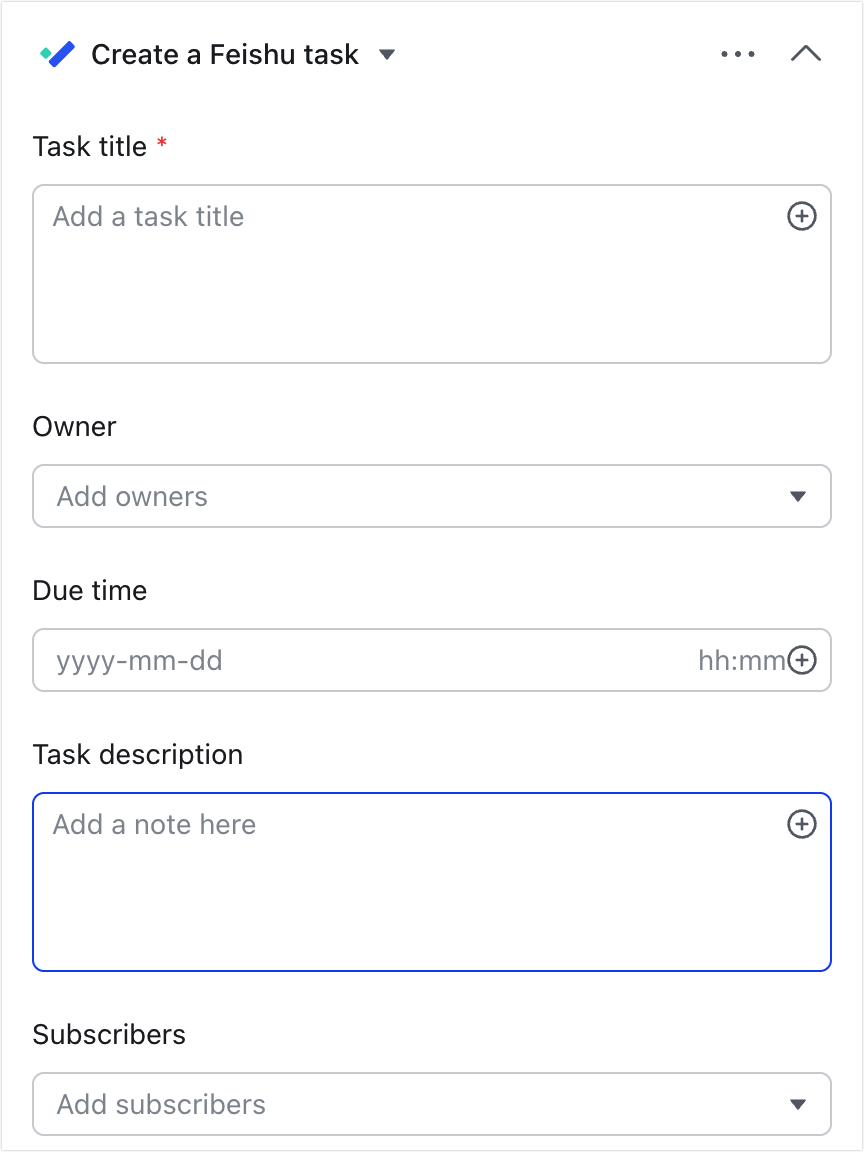Image resolution: width=864 pixels, height=1152 pixels.
Task: Select the yyyy-mm-dd date input
Action: (x=140, y=660)
